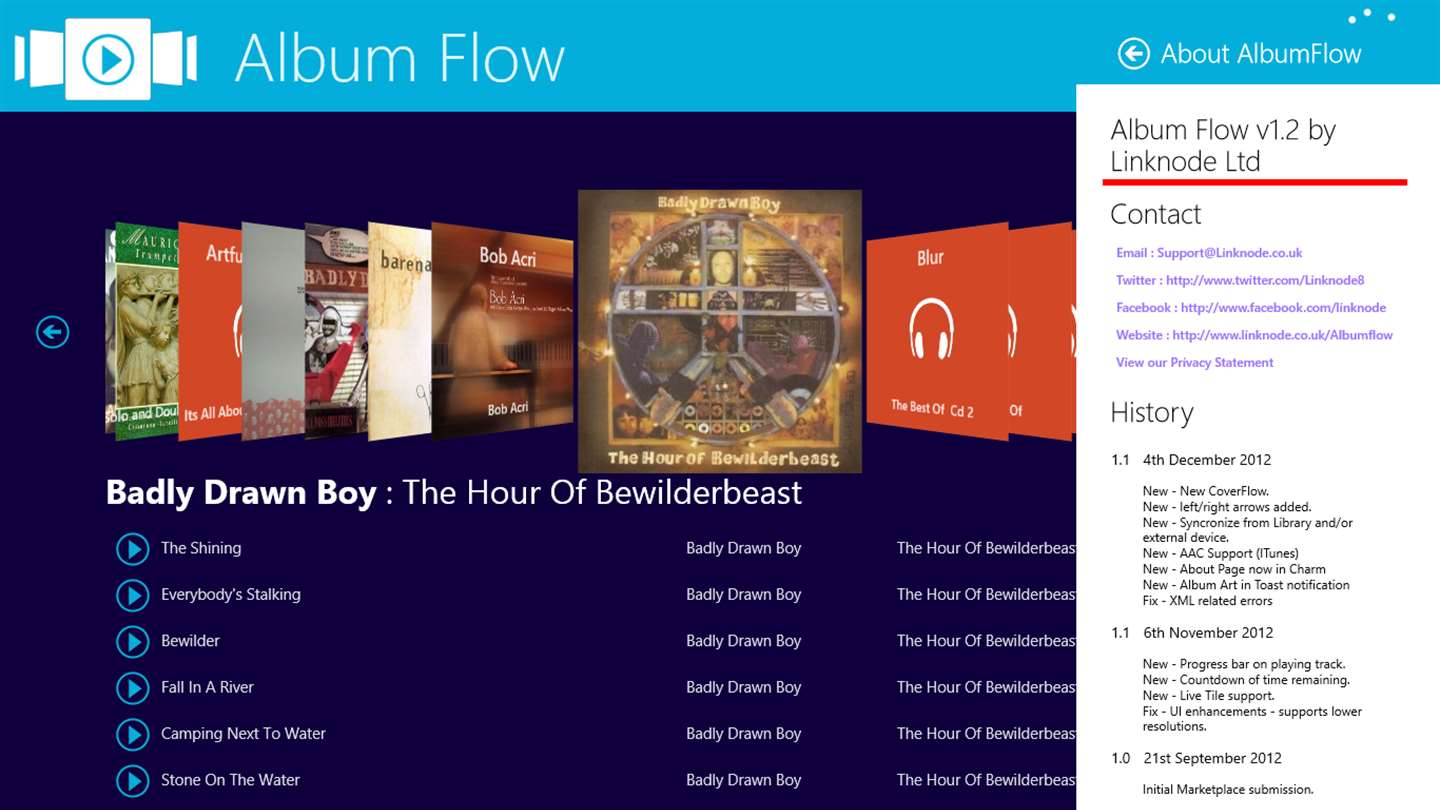Open the Albumflow website link

[1254, 335]
